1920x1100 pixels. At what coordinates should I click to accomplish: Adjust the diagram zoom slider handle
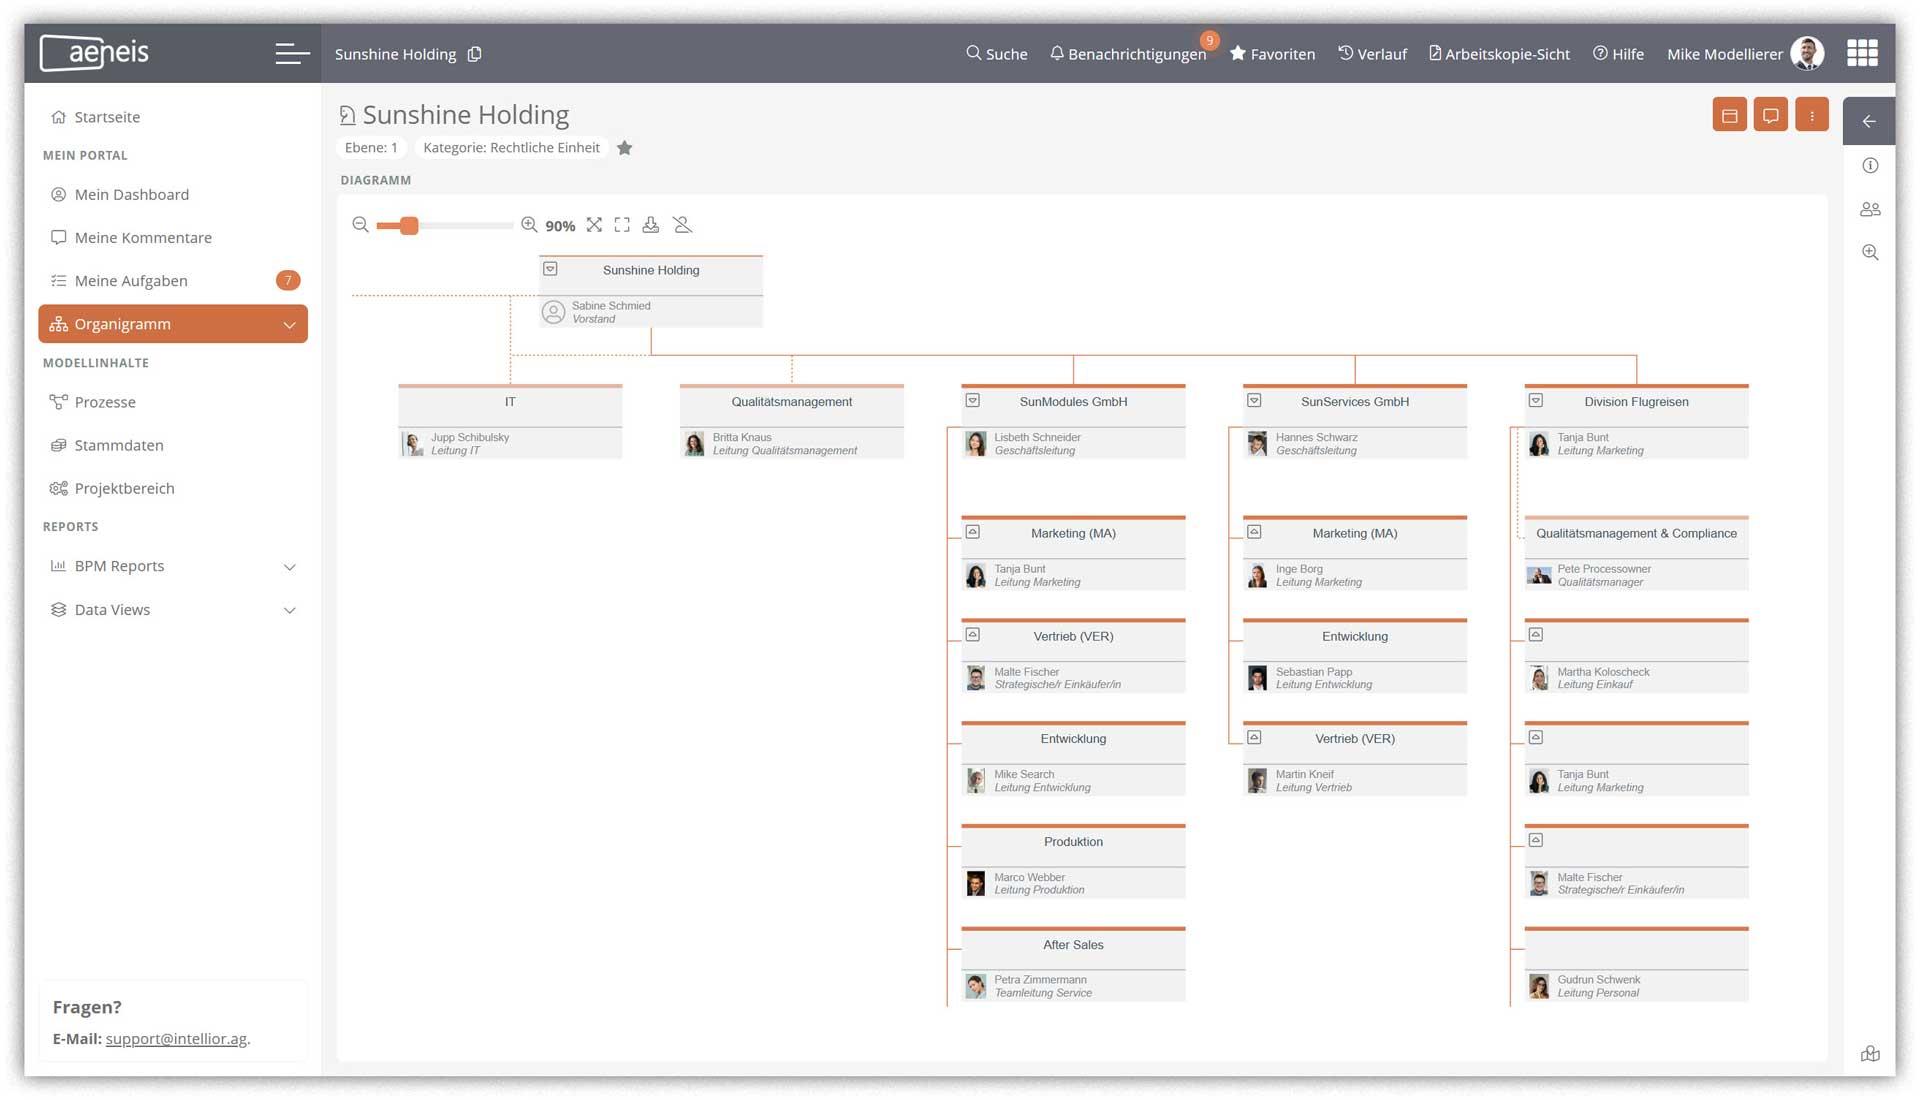point(409,226)
